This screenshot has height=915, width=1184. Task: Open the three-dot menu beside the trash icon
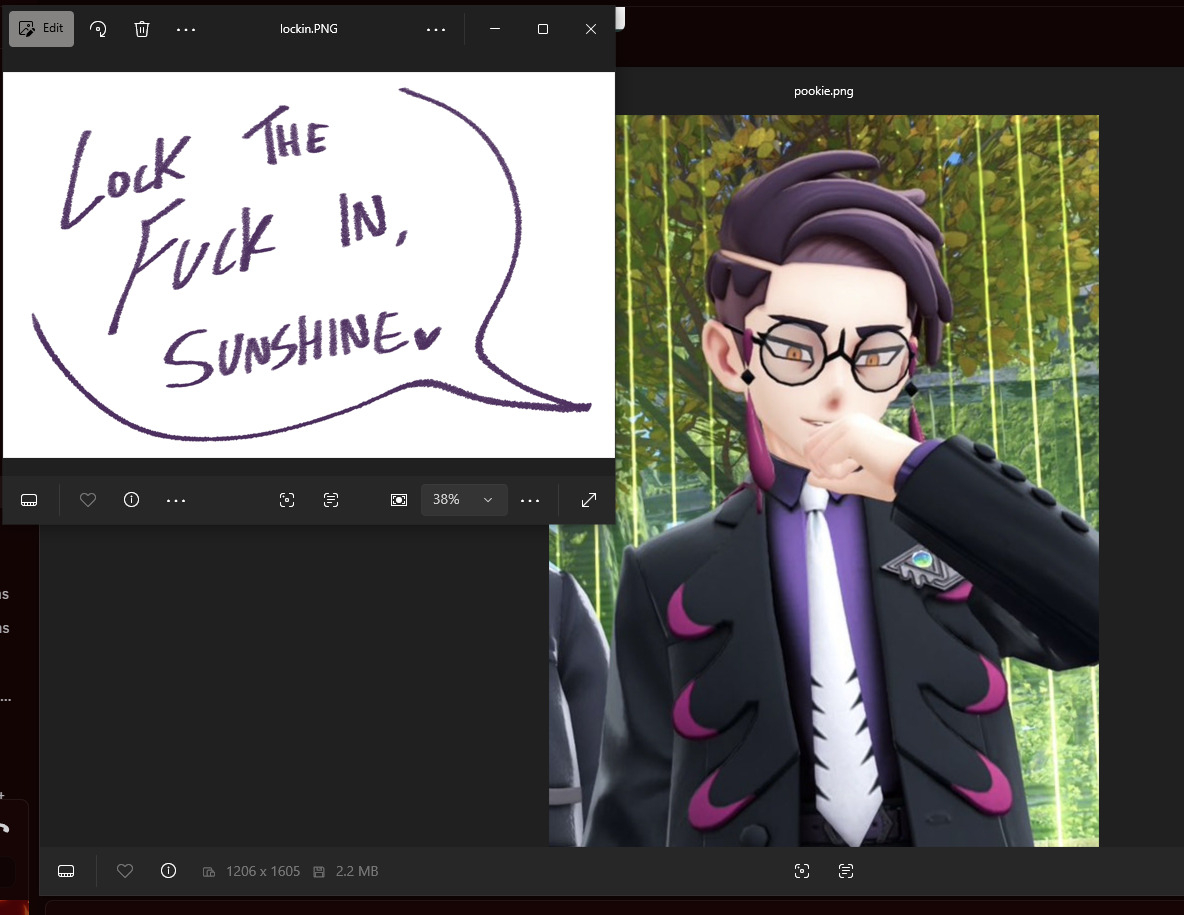click(x=186, y=30)
